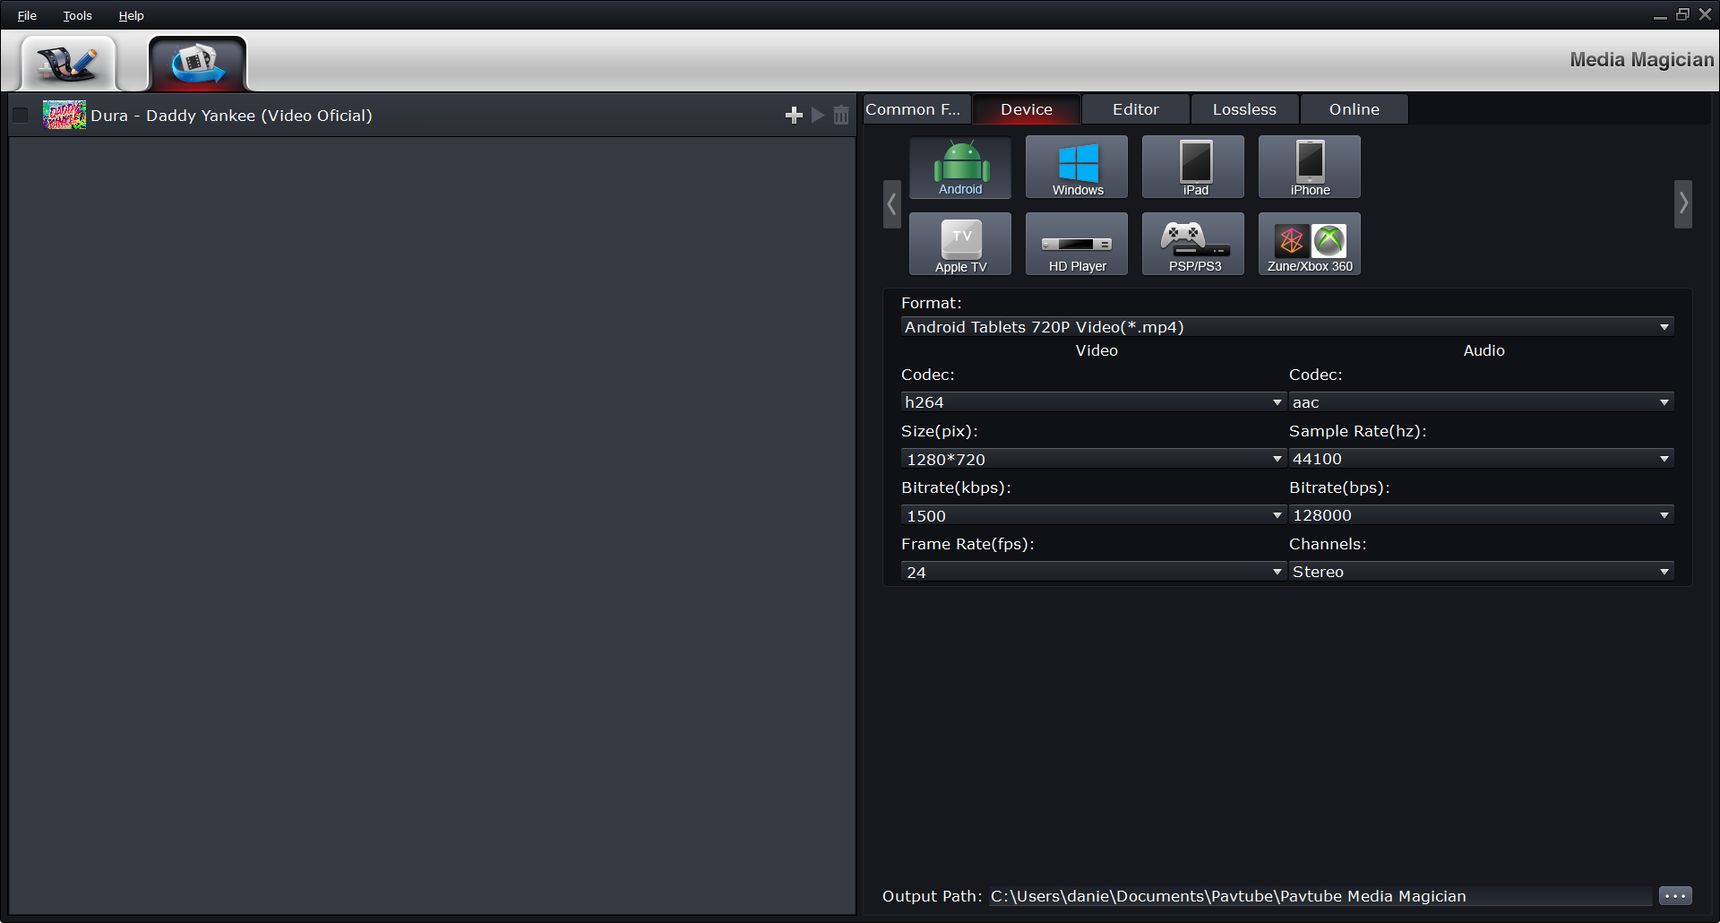Add a file with the plus icon
Viewport: 1720px width, 923px height.
794,115
